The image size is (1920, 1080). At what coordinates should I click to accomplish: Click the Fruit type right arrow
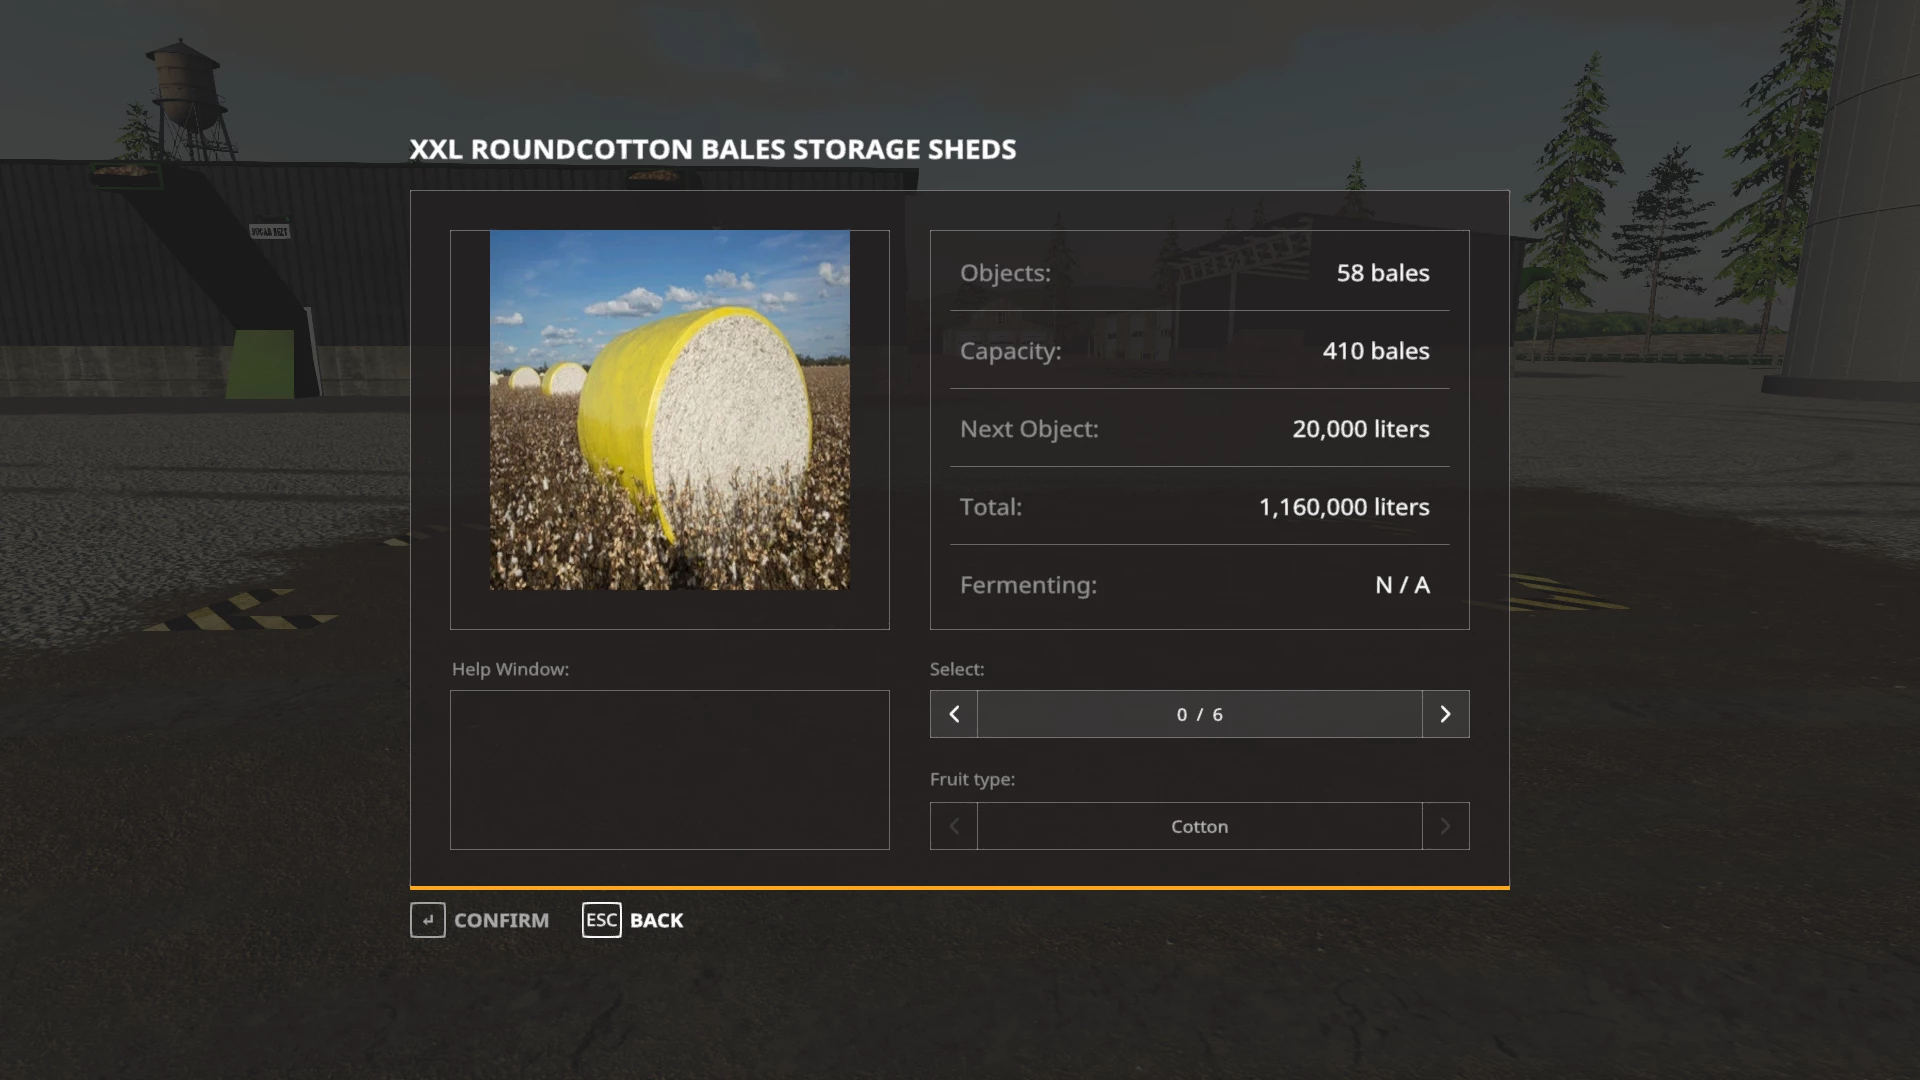tap(1445, 826)
